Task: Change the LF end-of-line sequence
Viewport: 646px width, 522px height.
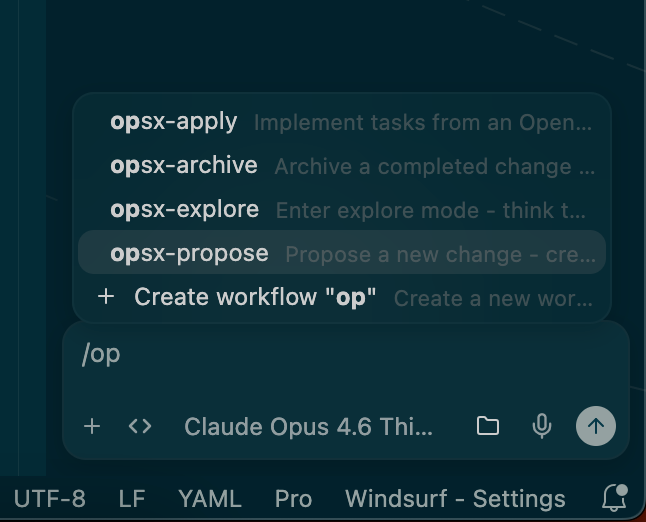Action: 132,499
